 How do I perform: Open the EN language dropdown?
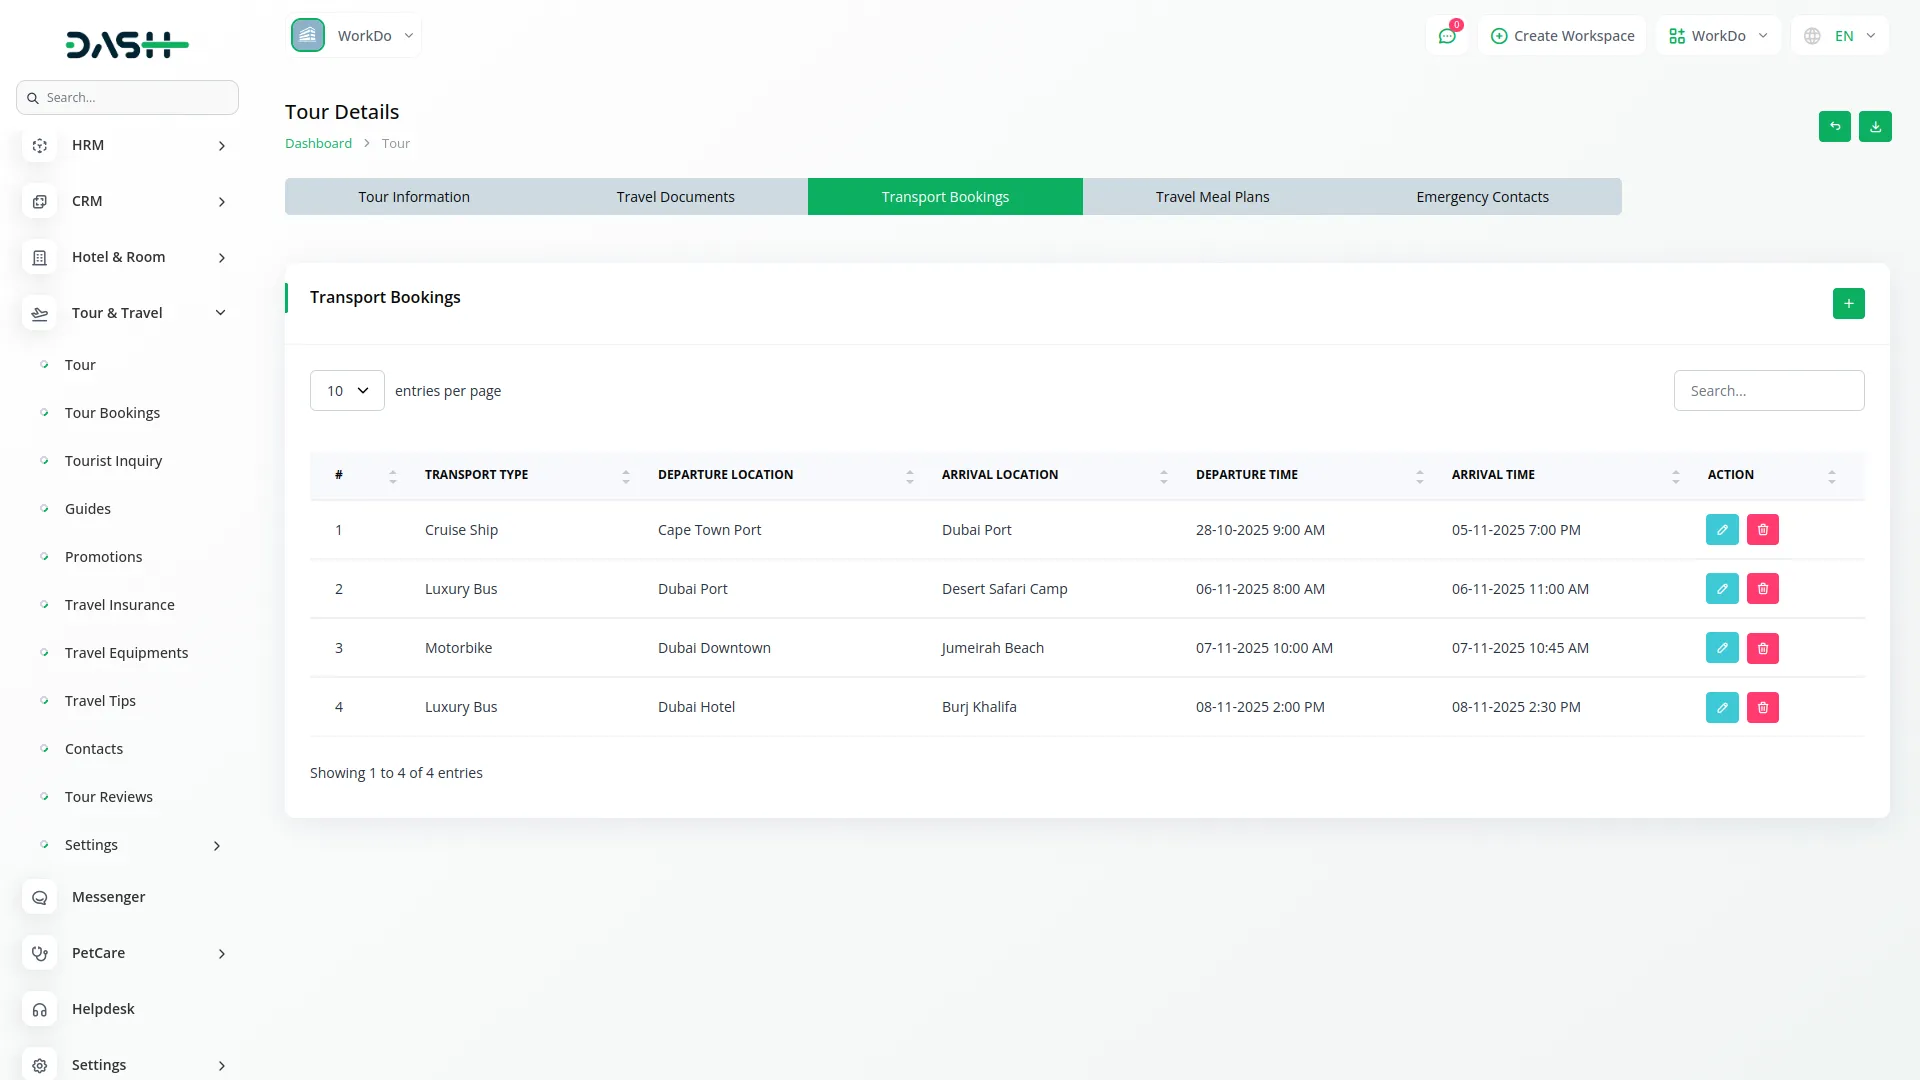1840,36
